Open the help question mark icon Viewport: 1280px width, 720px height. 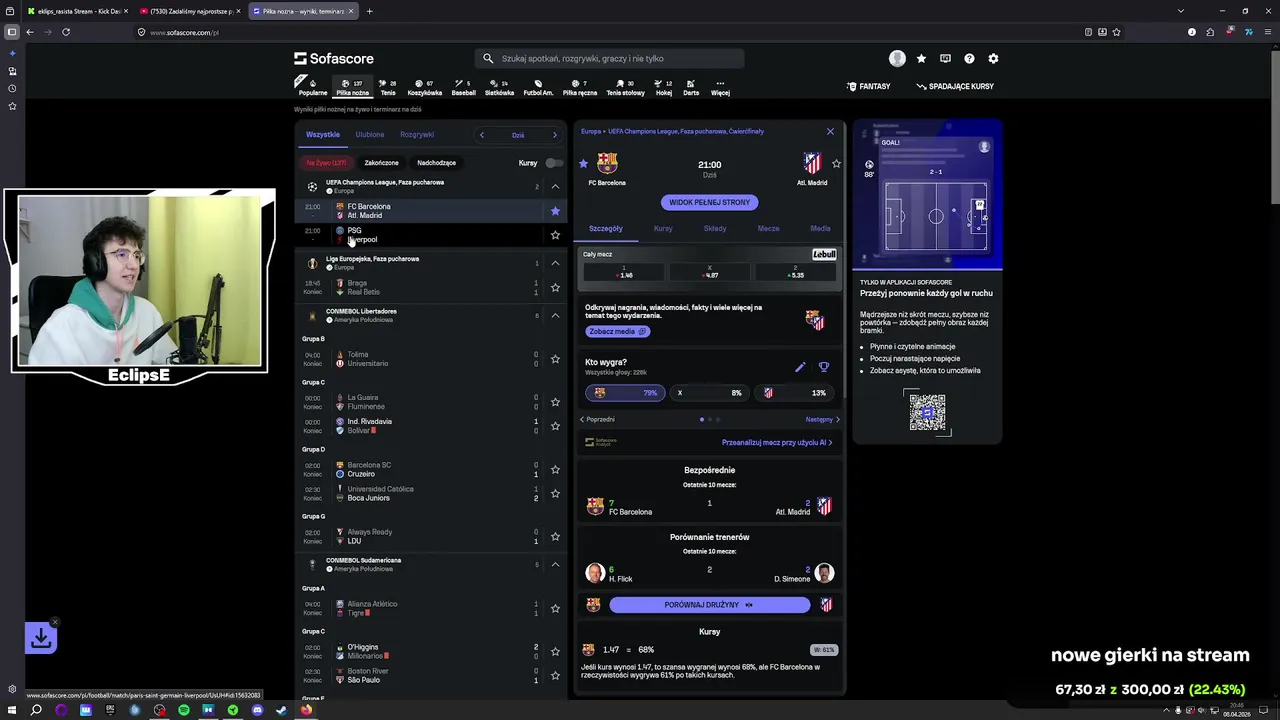click(x=969, y=58)
